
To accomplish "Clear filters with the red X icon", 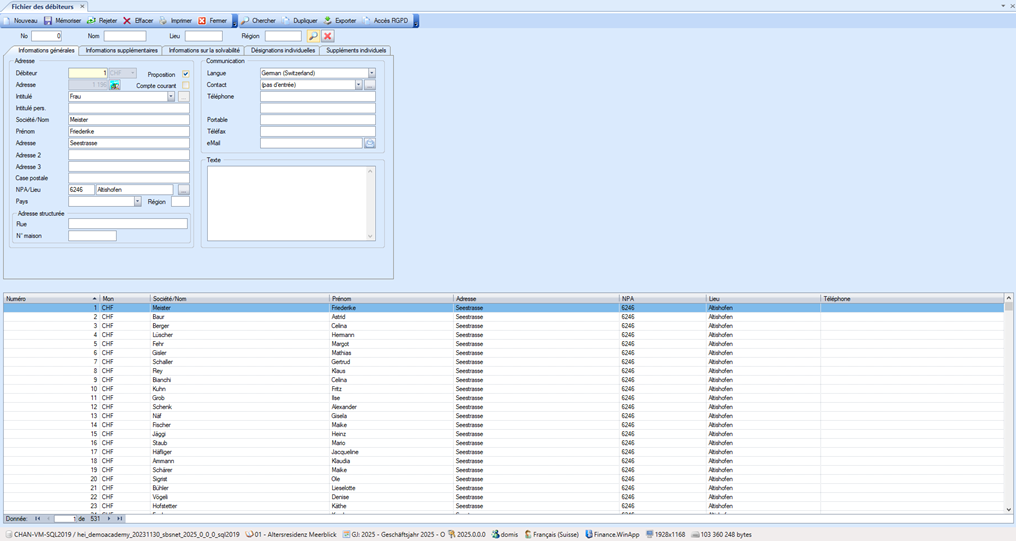I will [x=327, y=36].
